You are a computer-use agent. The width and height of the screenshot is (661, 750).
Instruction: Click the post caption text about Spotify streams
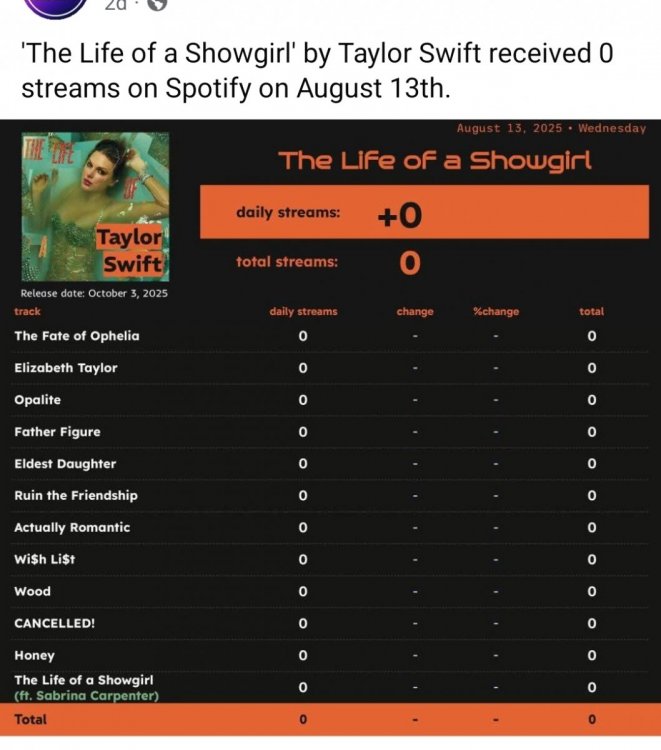(317, 70)
